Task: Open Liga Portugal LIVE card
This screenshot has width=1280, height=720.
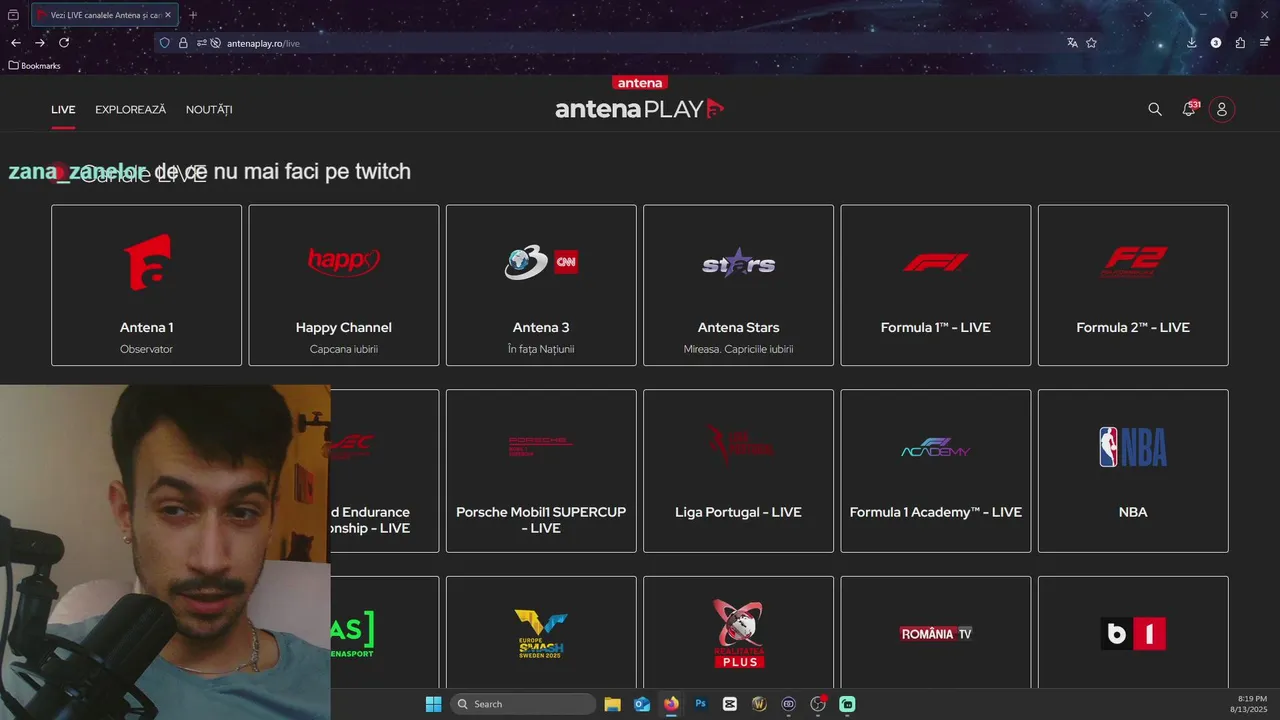Action: coord(738,471)
